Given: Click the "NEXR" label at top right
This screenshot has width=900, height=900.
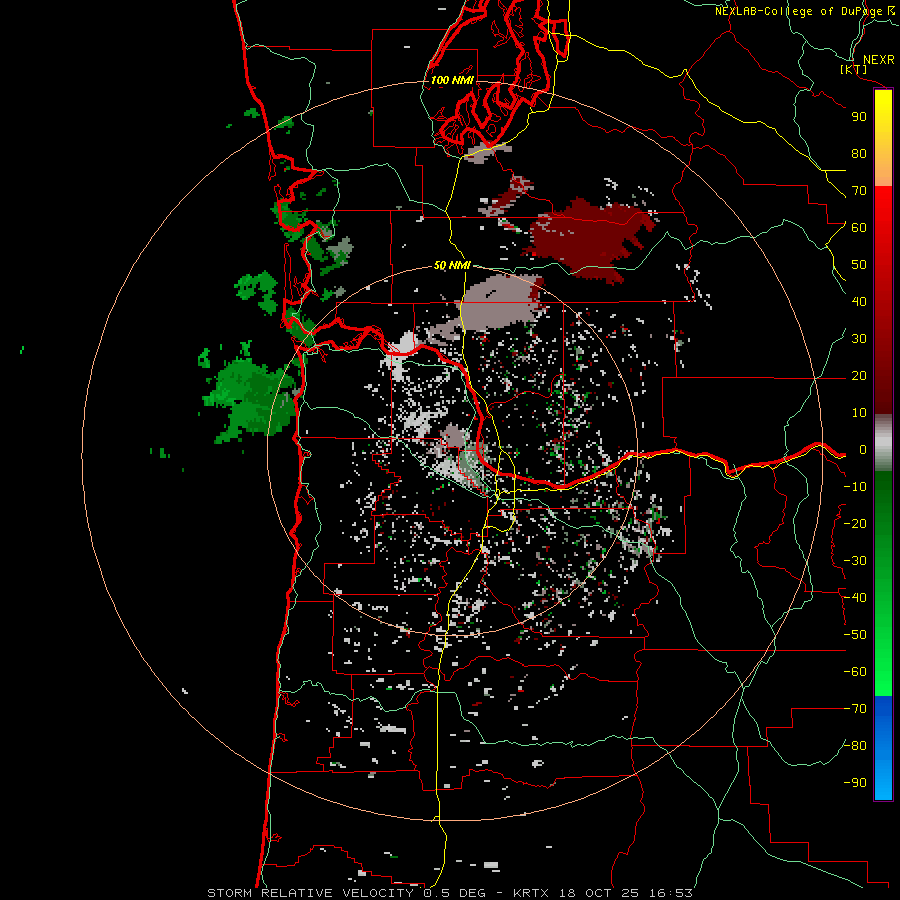Looking at the screenshot, I should point(878,60).
